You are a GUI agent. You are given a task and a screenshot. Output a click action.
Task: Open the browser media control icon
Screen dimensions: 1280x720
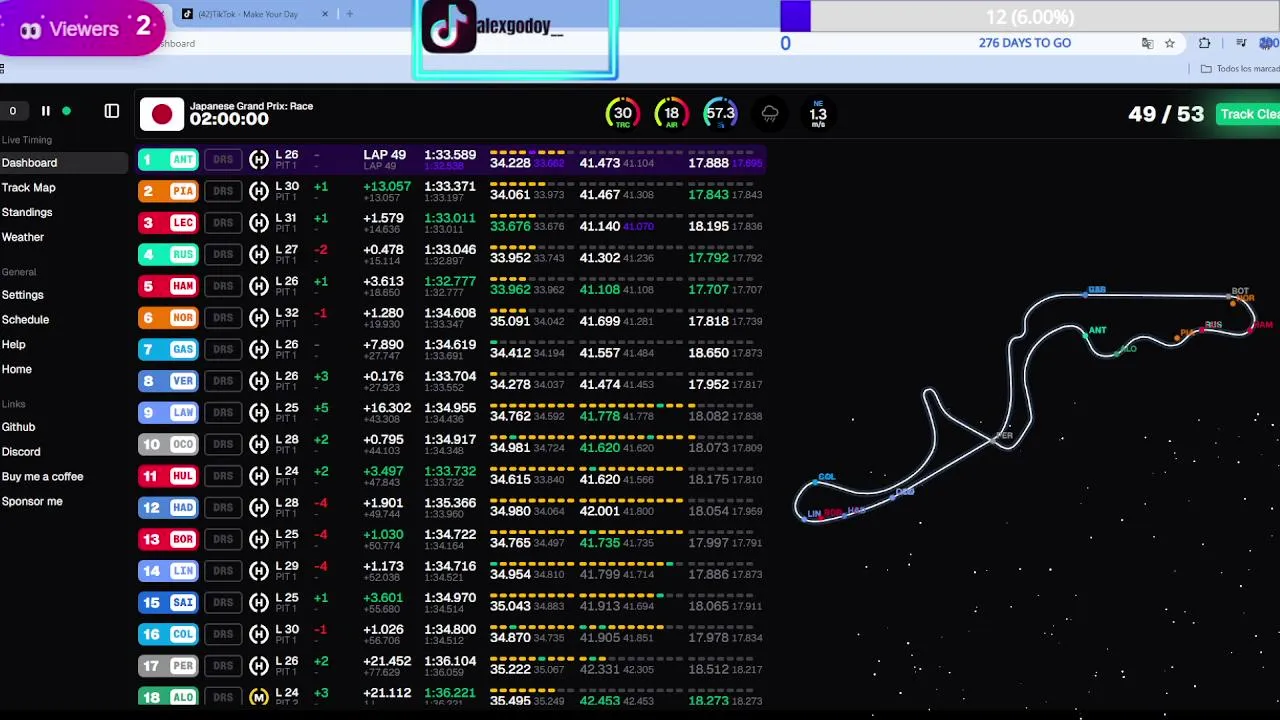click(x=1241, y=43)
